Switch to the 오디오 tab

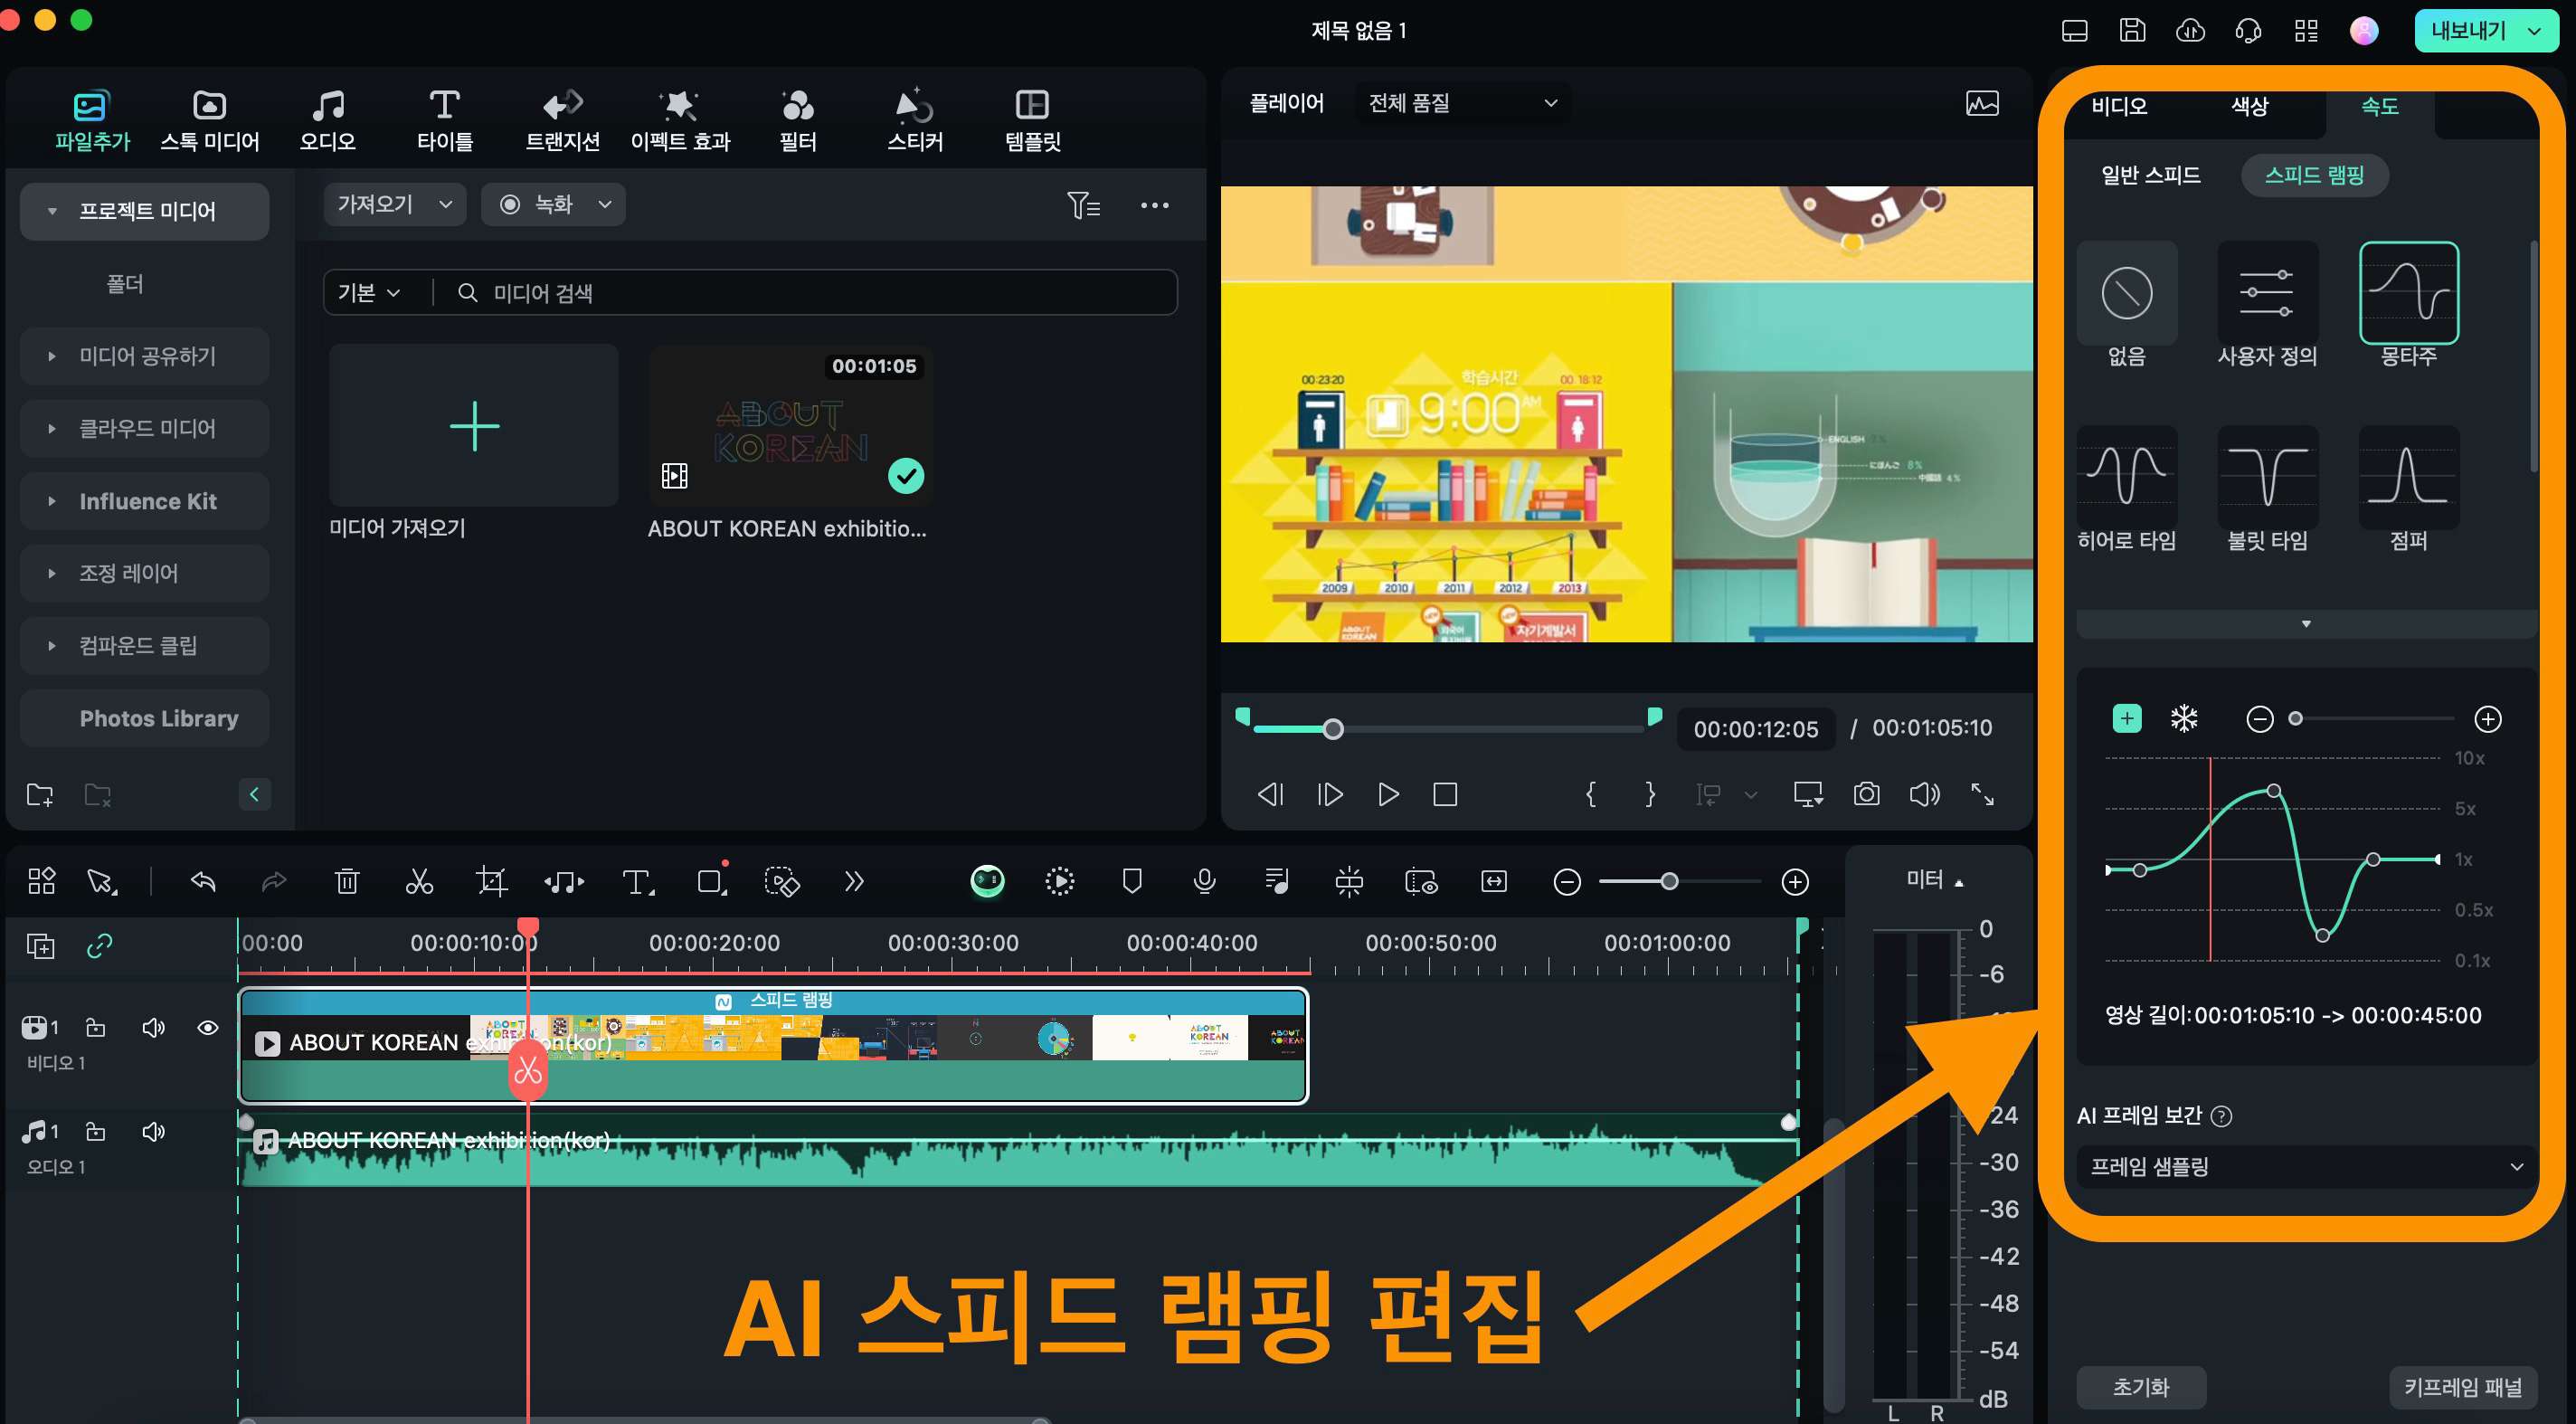click(328, 120)
